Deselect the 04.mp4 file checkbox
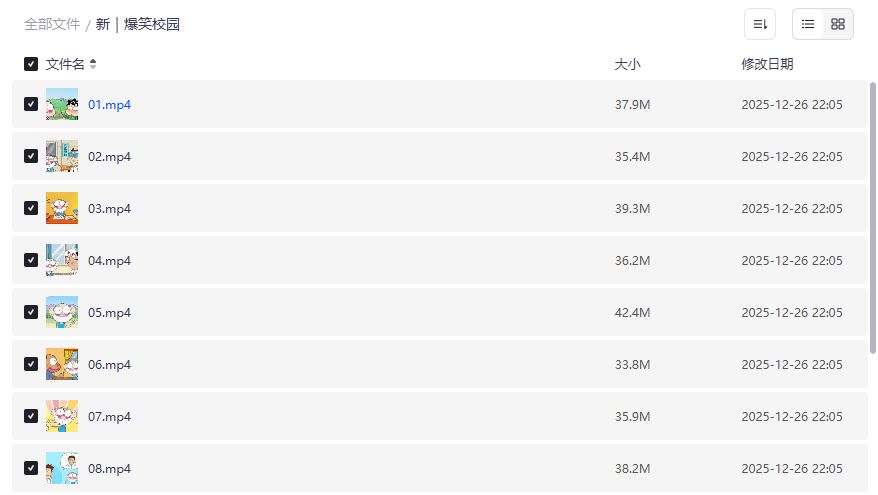Screen dimensions: 878x495 31,260
